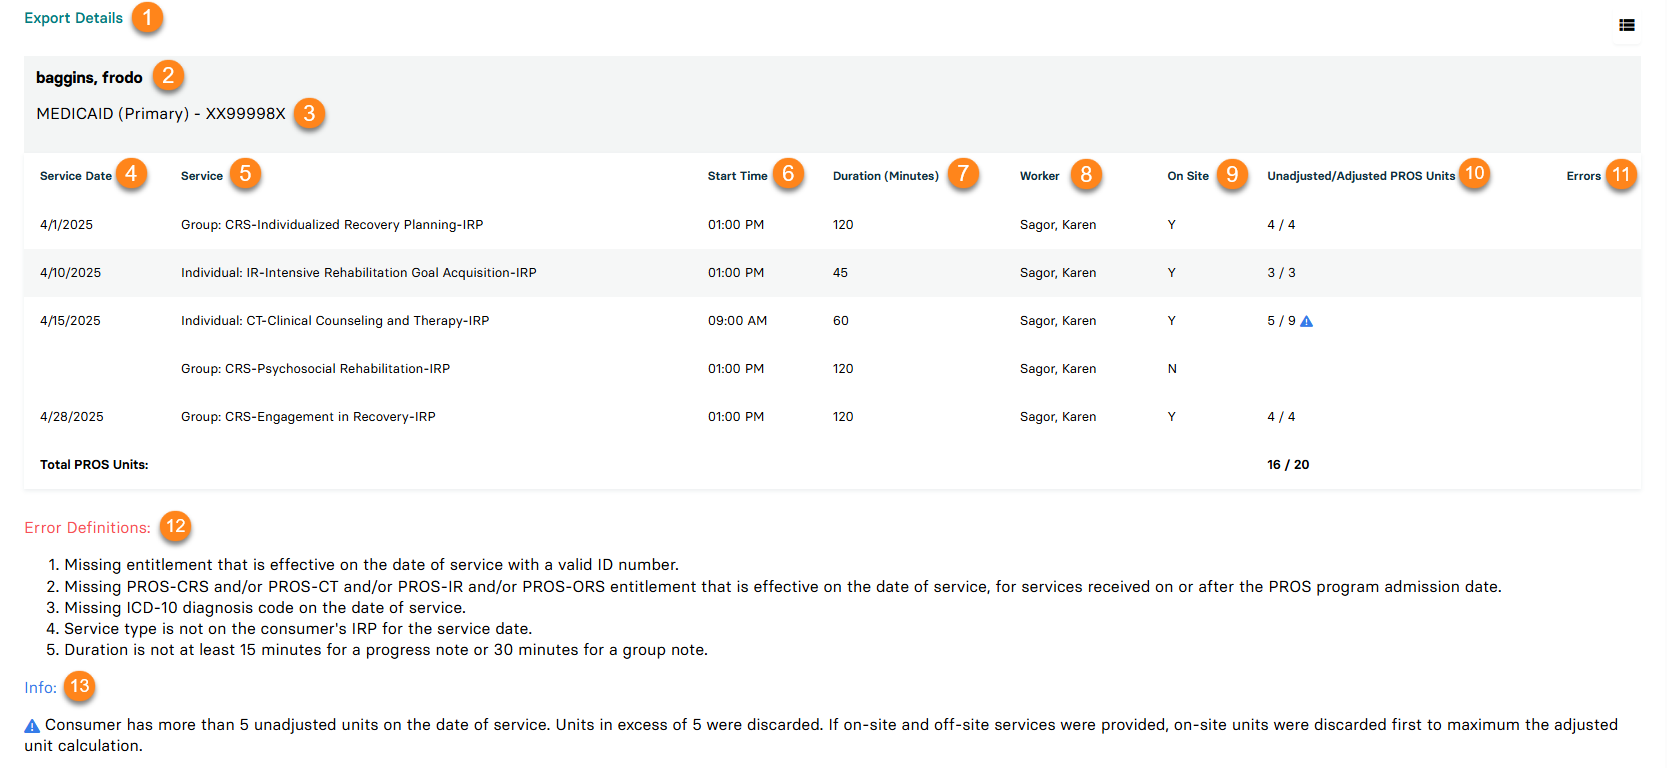
Task: Select service date 4/1/2025
Action: (66, 225)
